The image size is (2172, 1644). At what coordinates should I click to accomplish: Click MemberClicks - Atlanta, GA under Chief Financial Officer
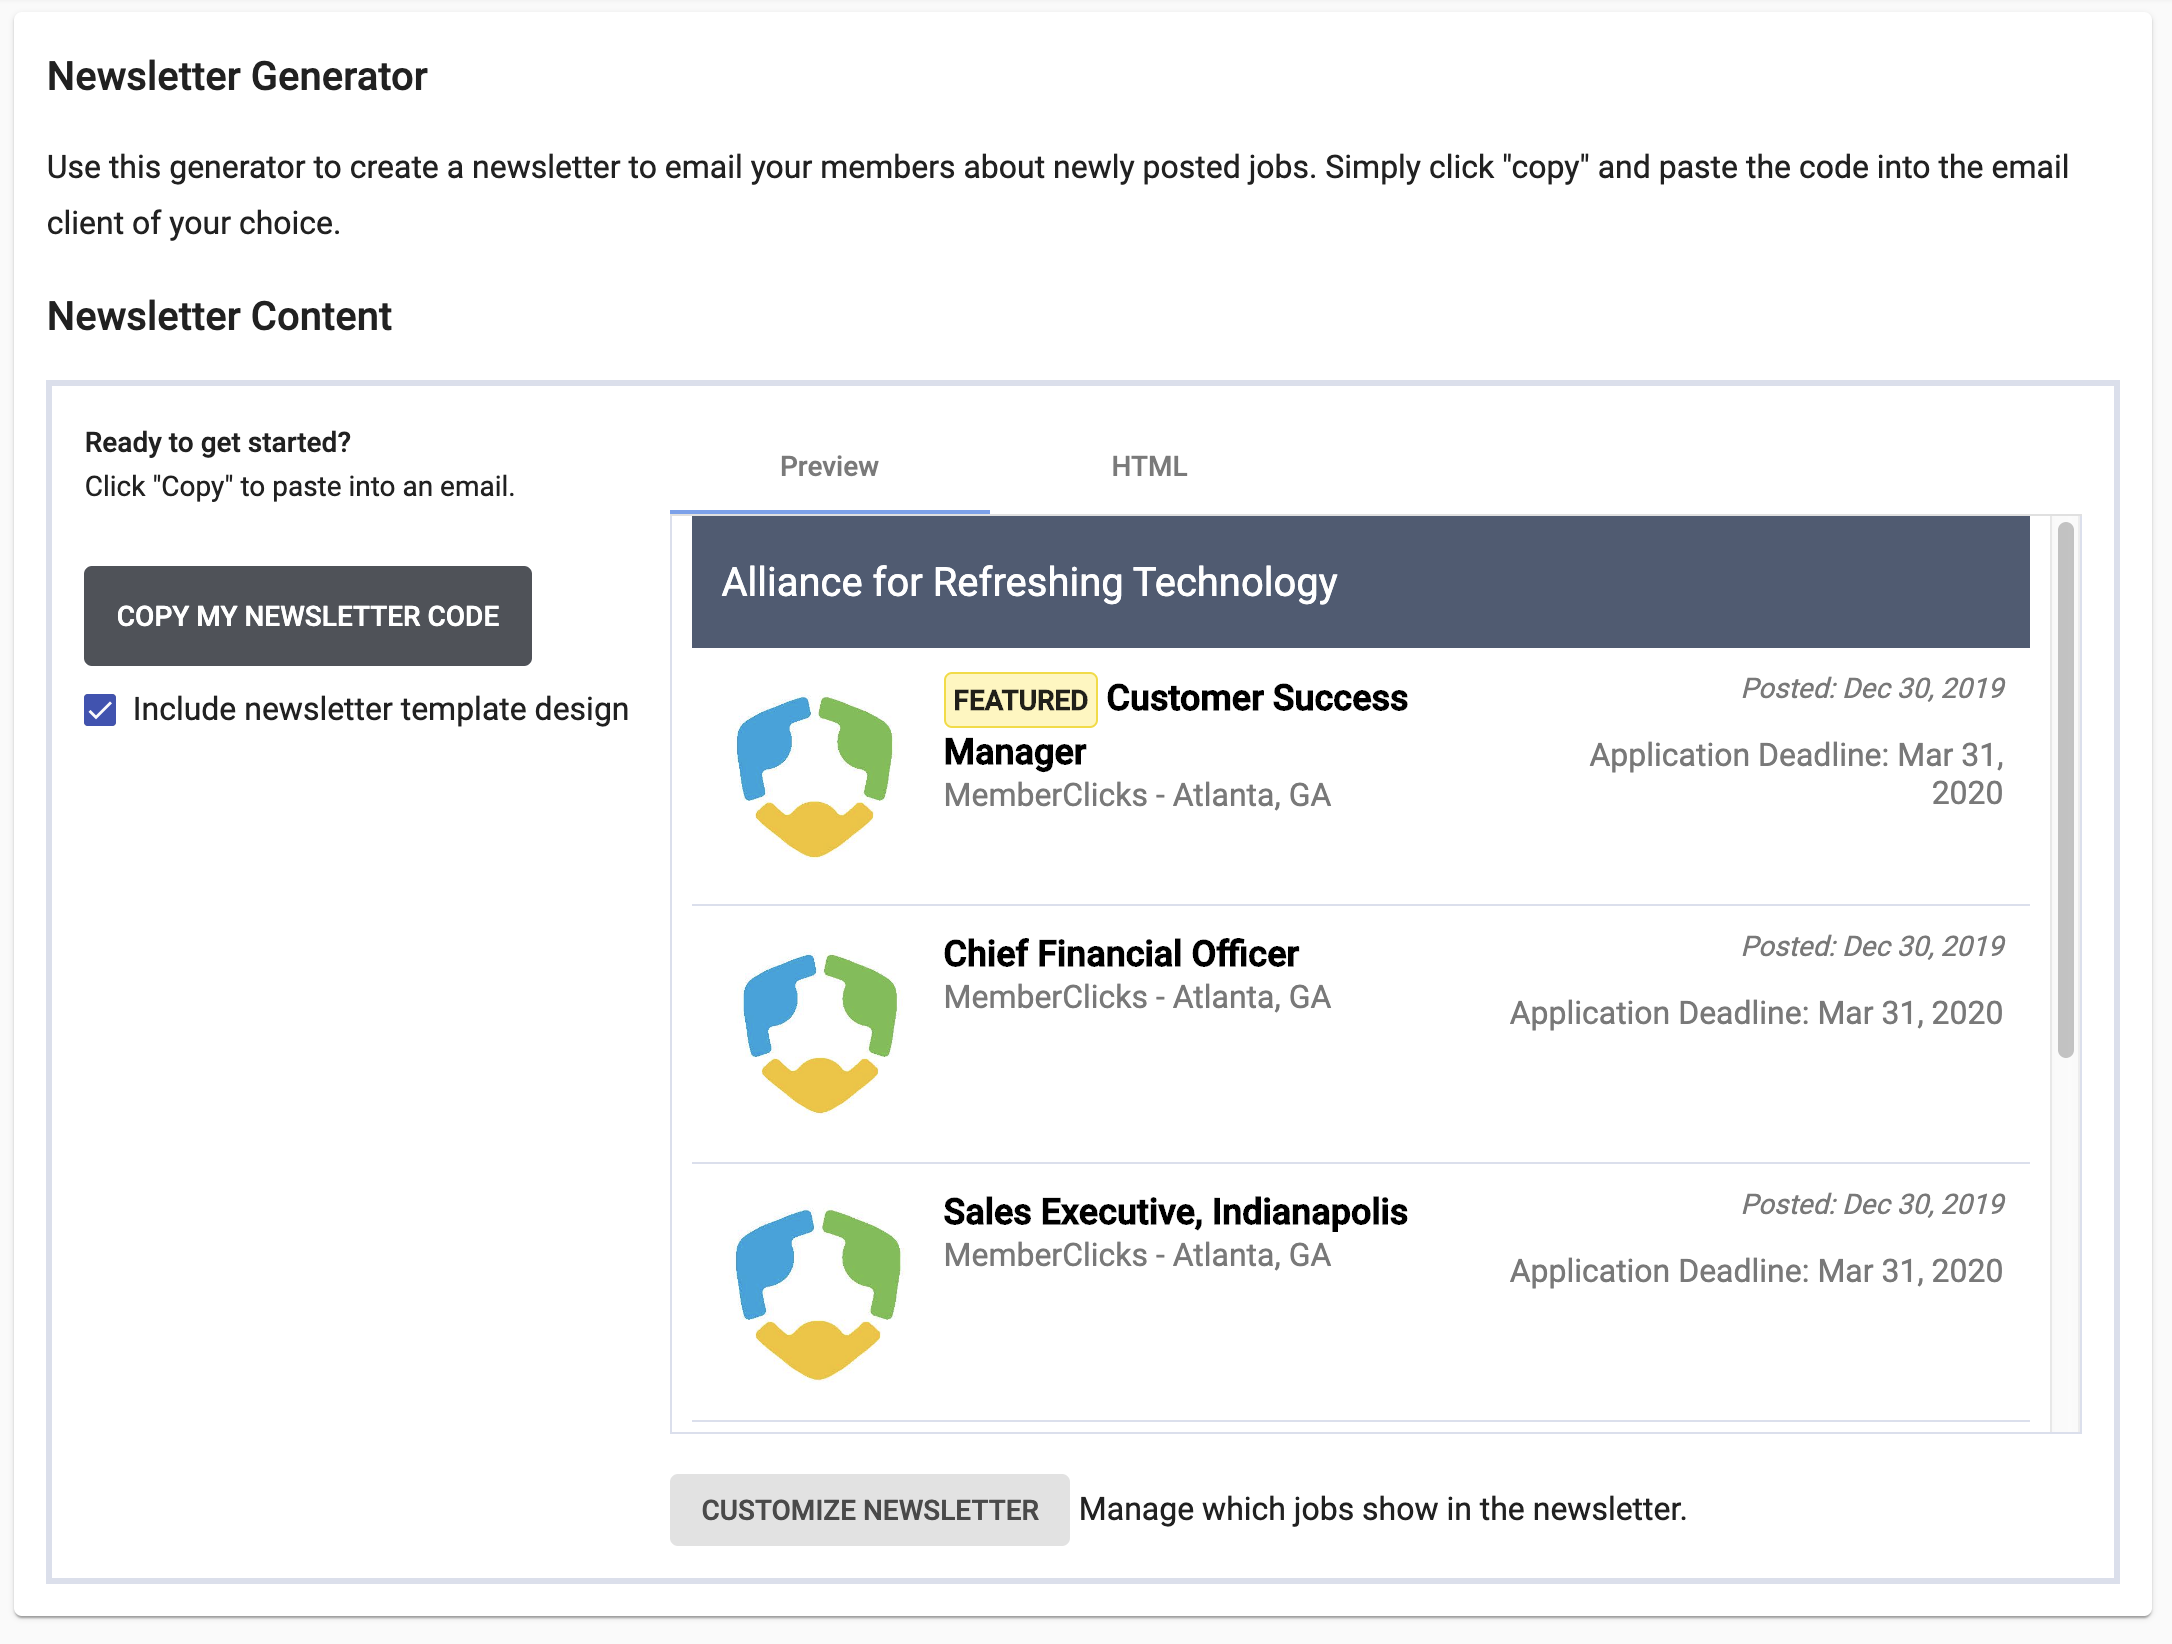[x=1137, y=997]
